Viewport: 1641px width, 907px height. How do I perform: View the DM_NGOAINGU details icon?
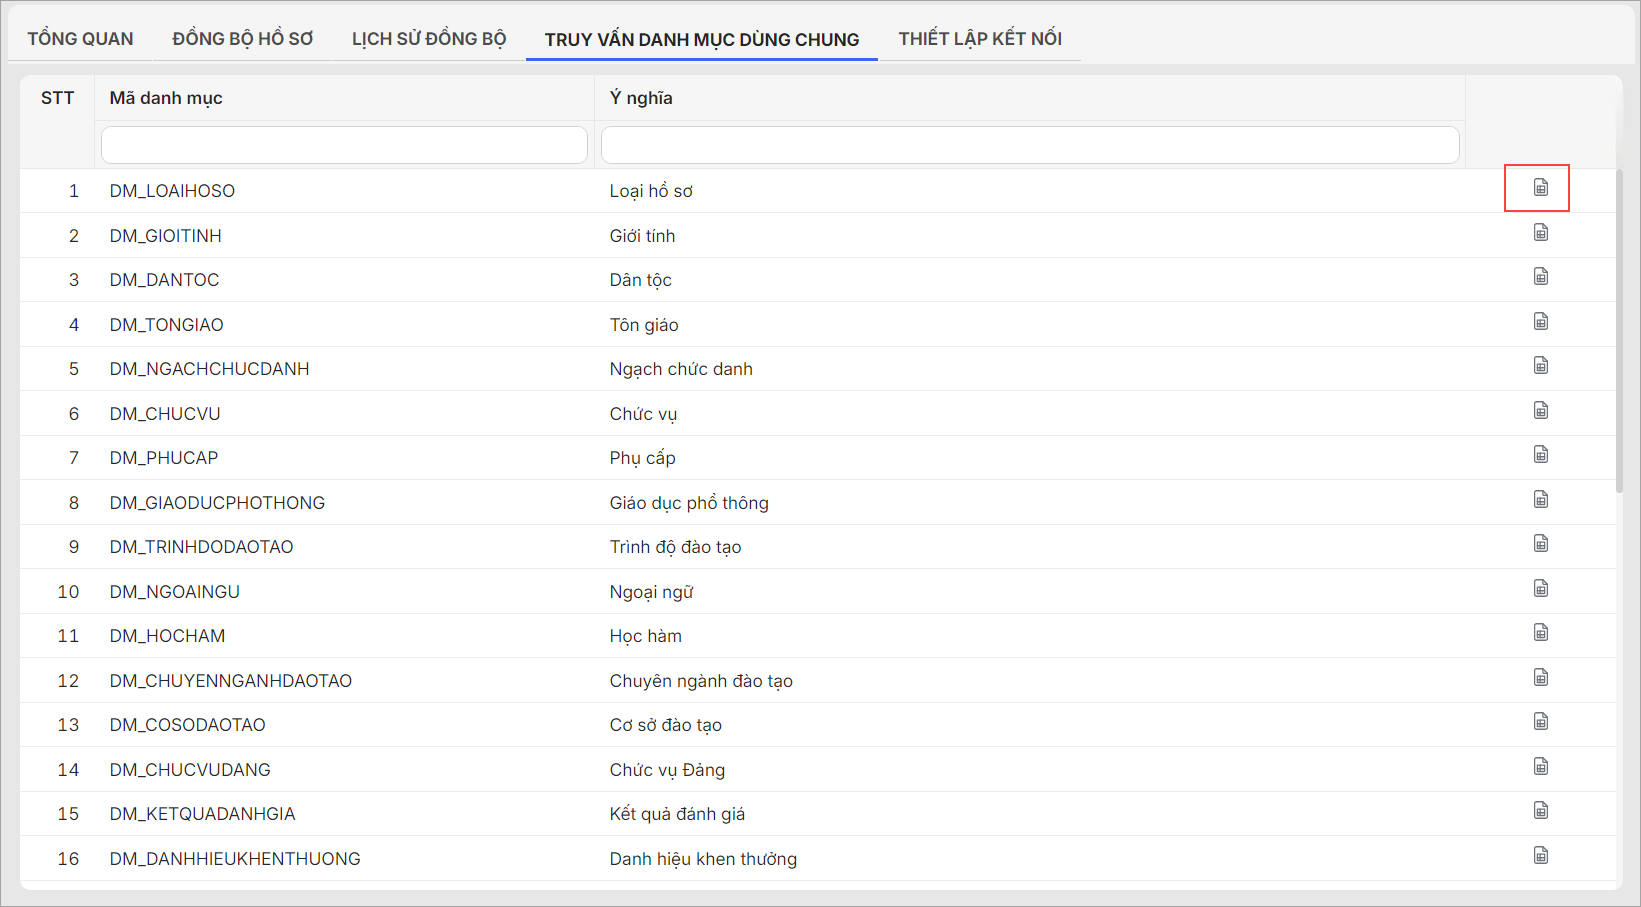(x=1540, y=589)
